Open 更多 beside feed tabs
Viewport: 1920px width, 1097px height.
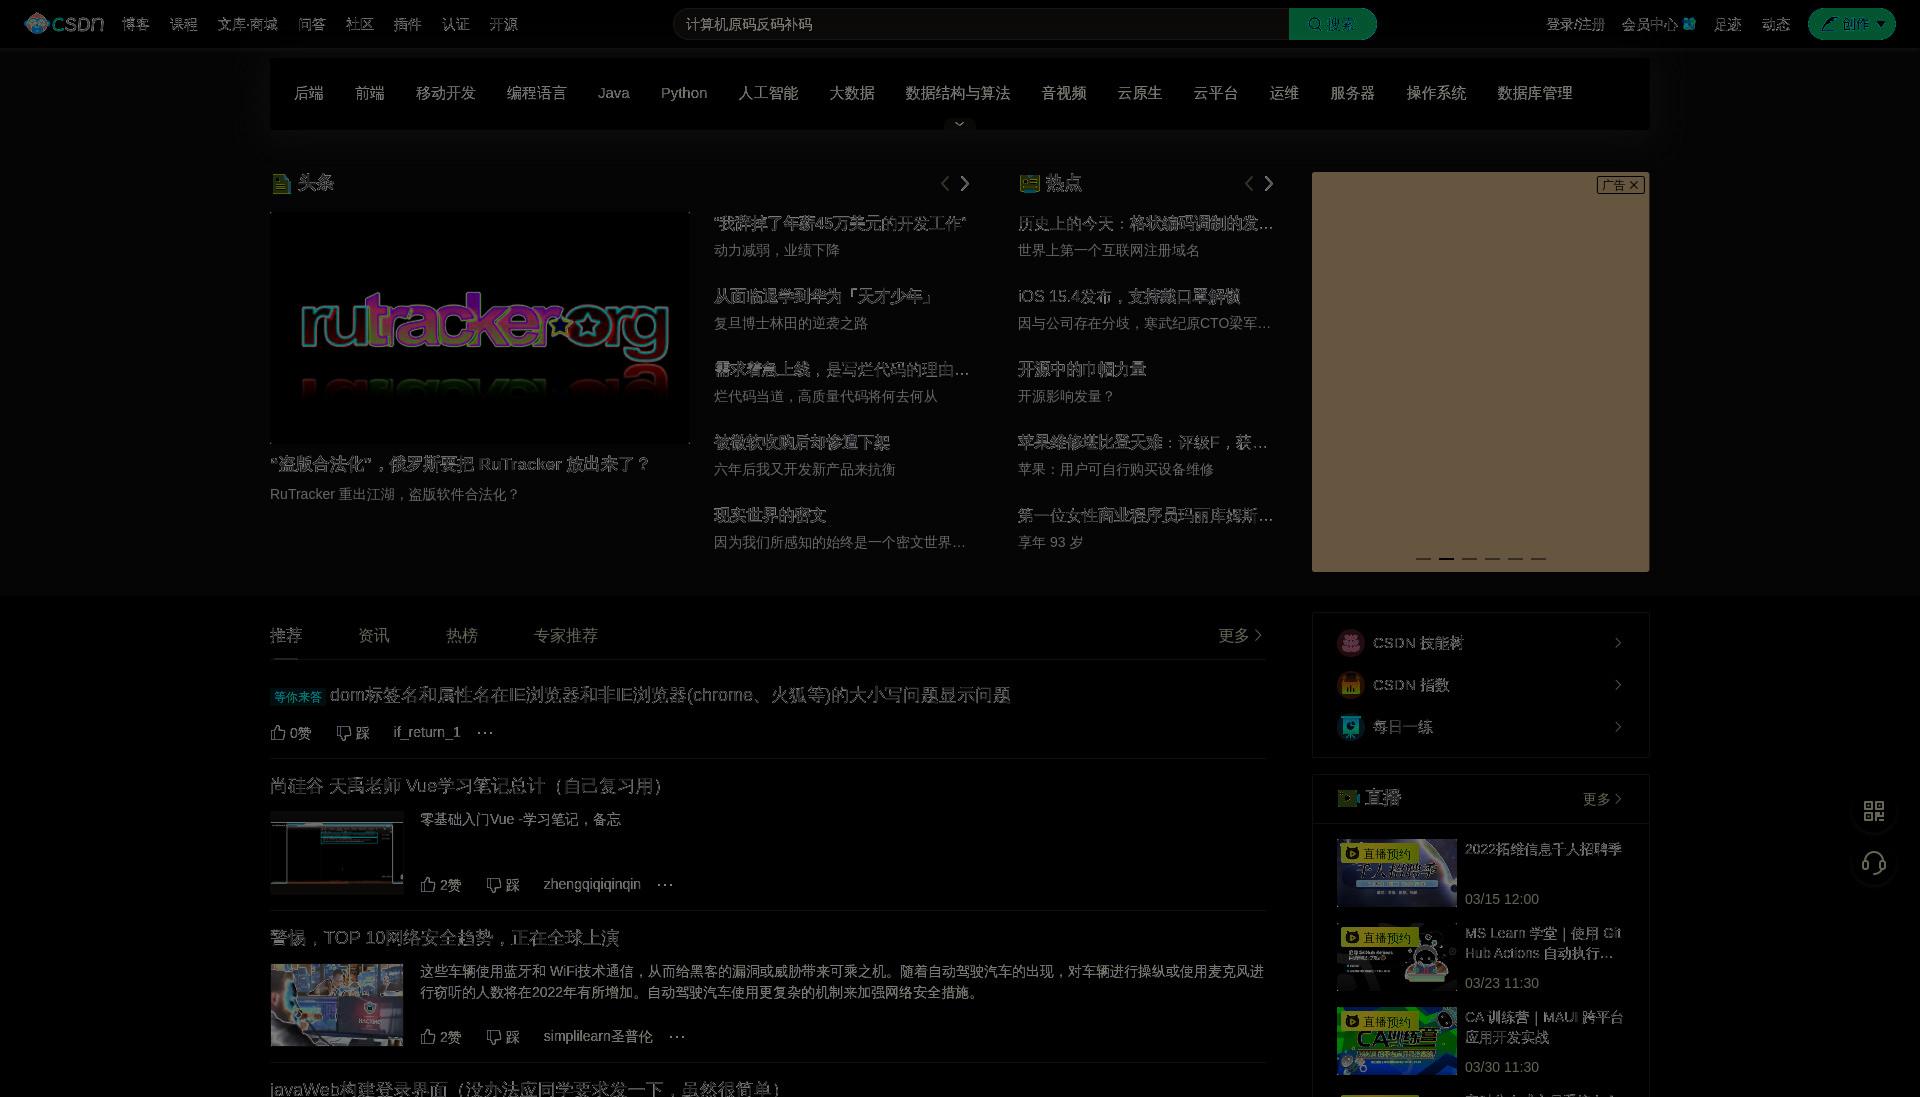[1240, 635]
